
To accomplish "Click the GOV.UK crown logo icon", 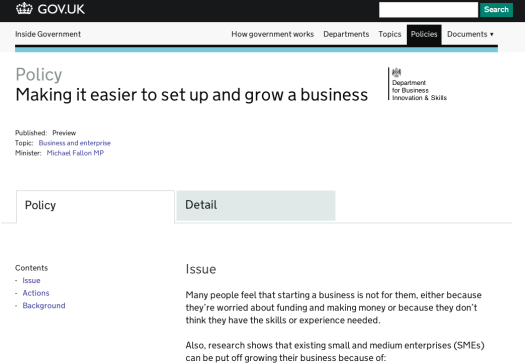I will [x=24, y=9].
